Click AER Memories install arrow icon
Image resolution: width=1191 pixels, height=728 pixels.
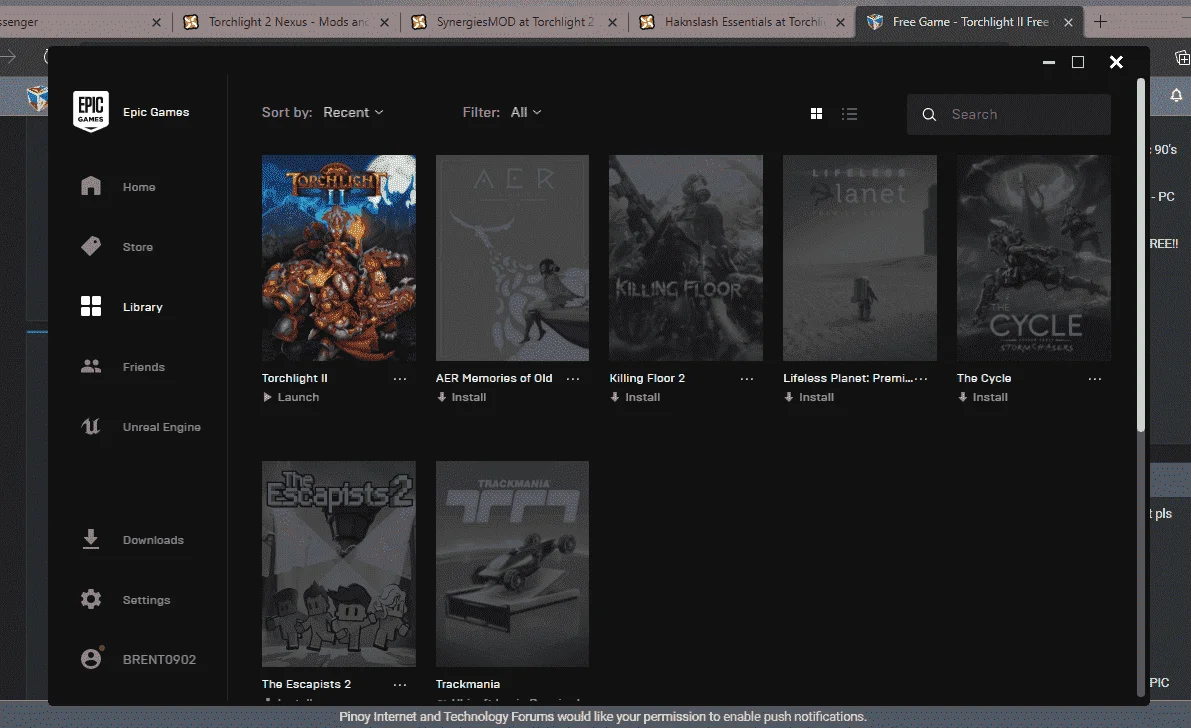441,397
